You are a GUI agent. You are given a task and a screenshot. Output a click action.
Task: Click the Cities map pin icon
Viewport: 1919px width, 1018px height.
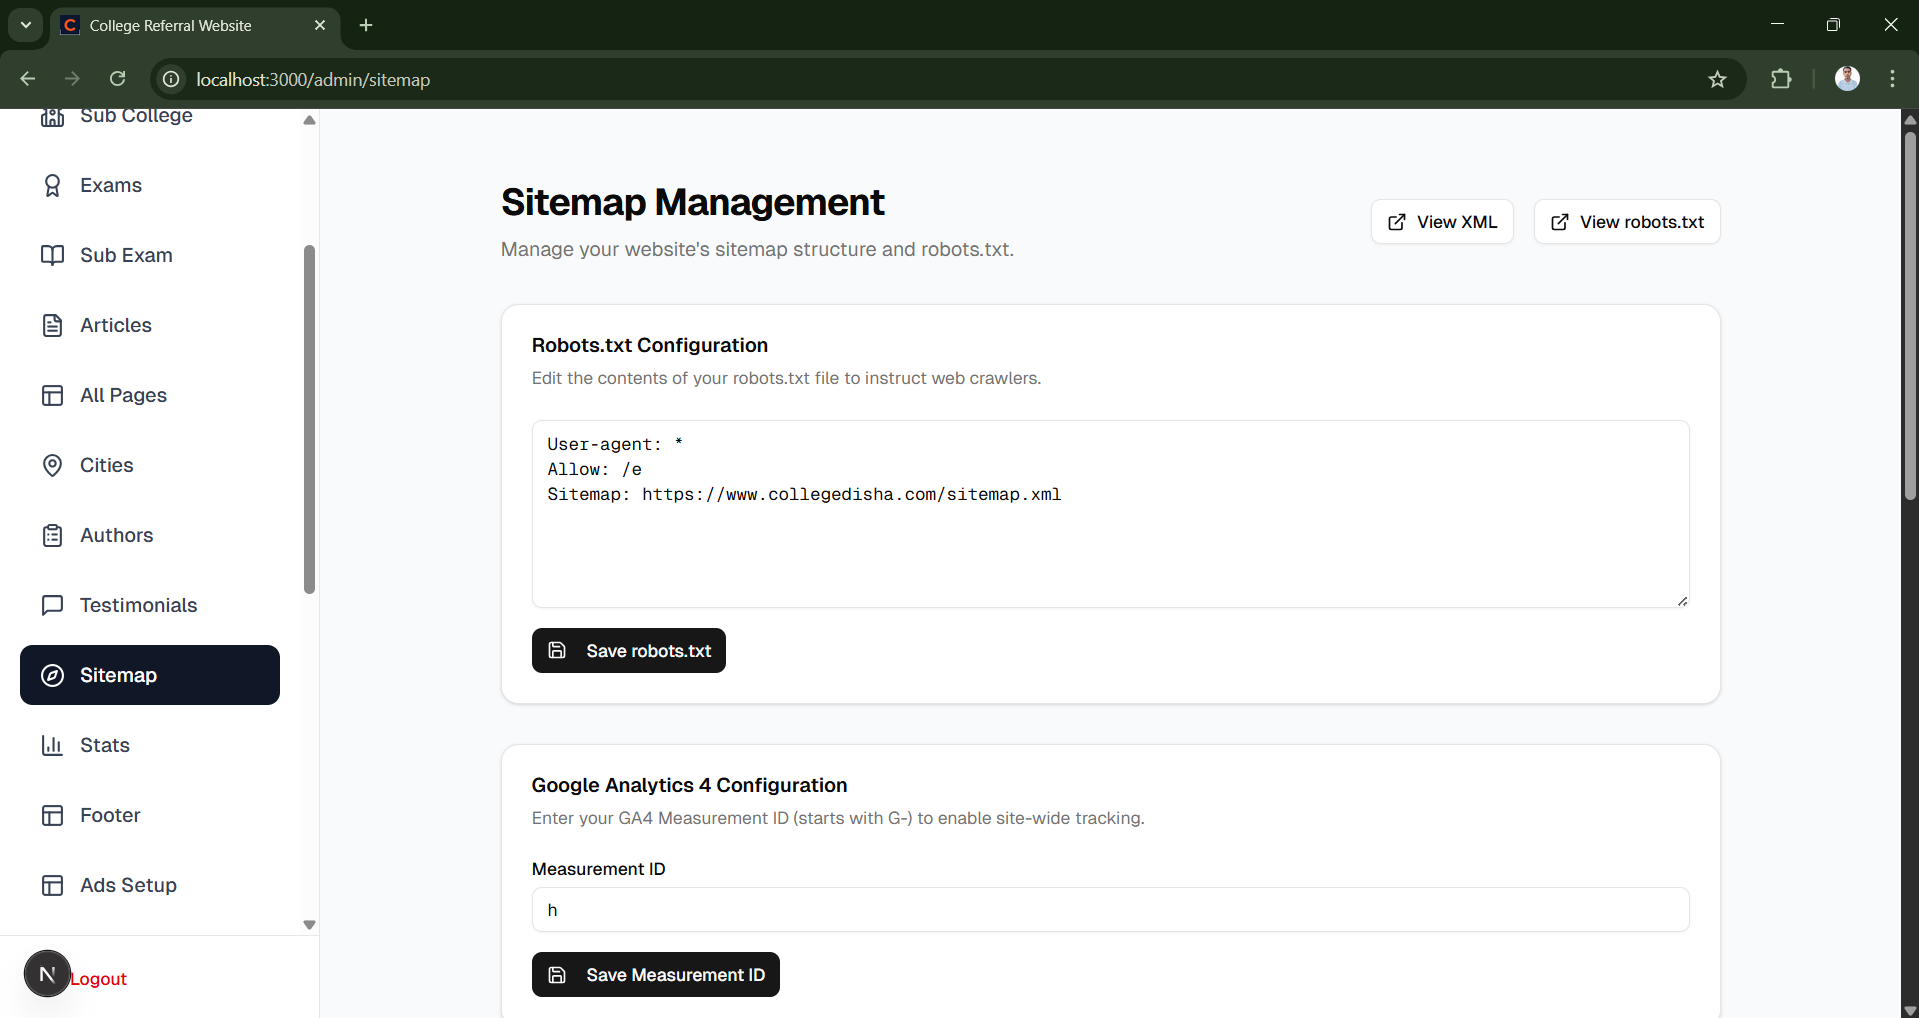(52, 466)
